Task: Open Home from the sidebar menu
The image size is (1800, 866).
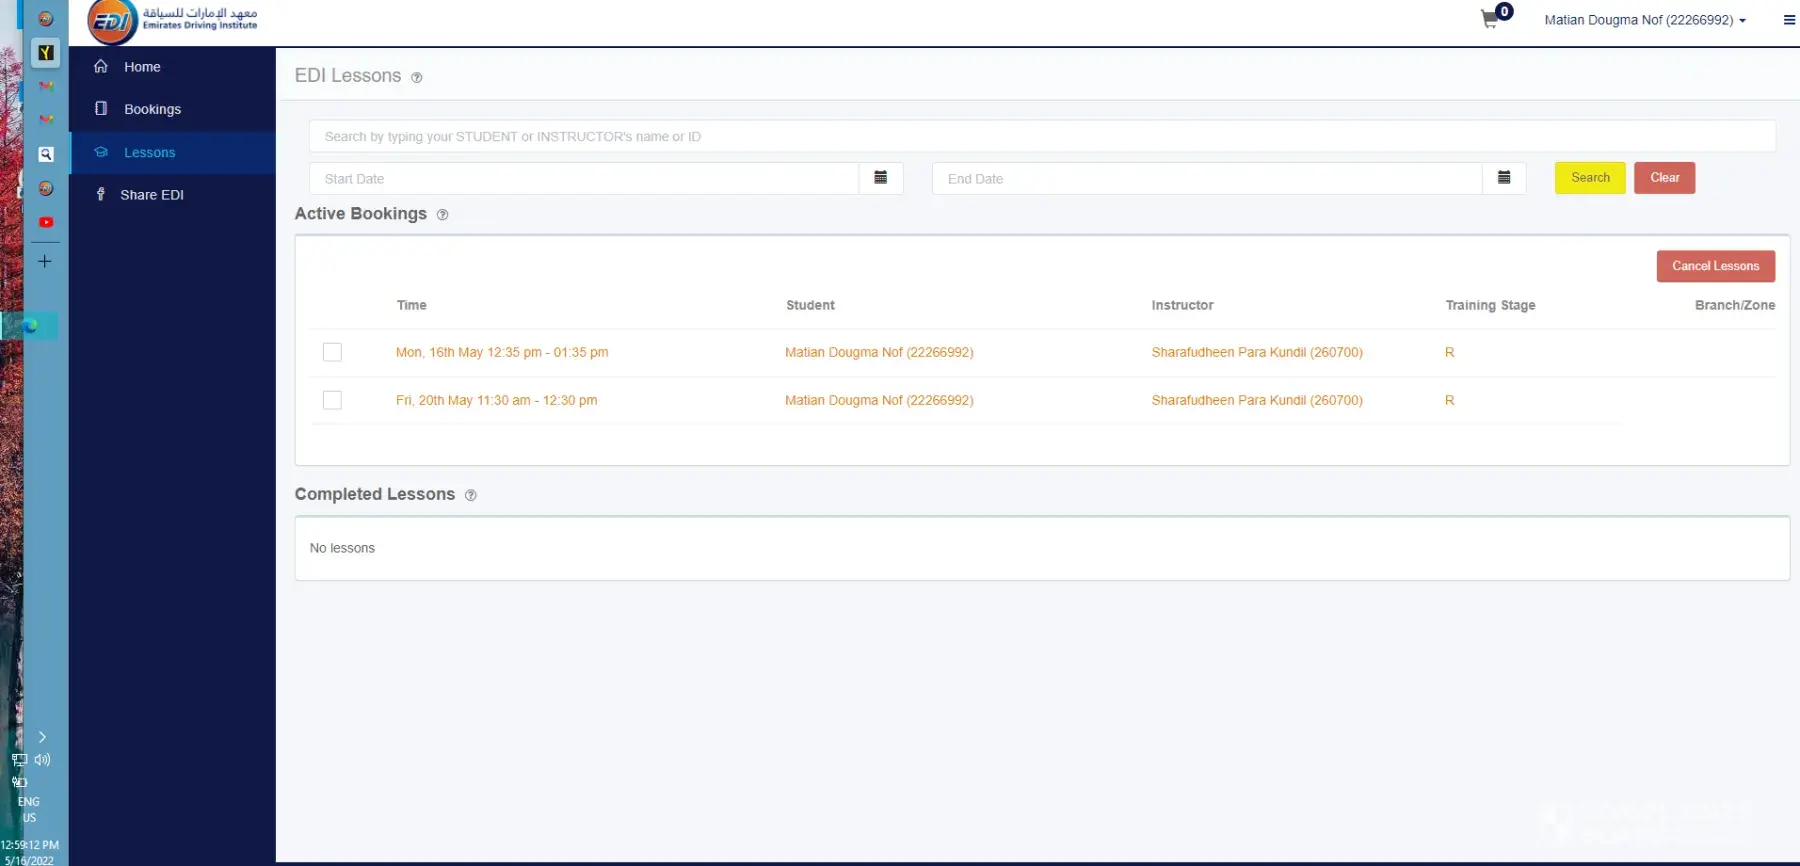Action: [142, 67]
